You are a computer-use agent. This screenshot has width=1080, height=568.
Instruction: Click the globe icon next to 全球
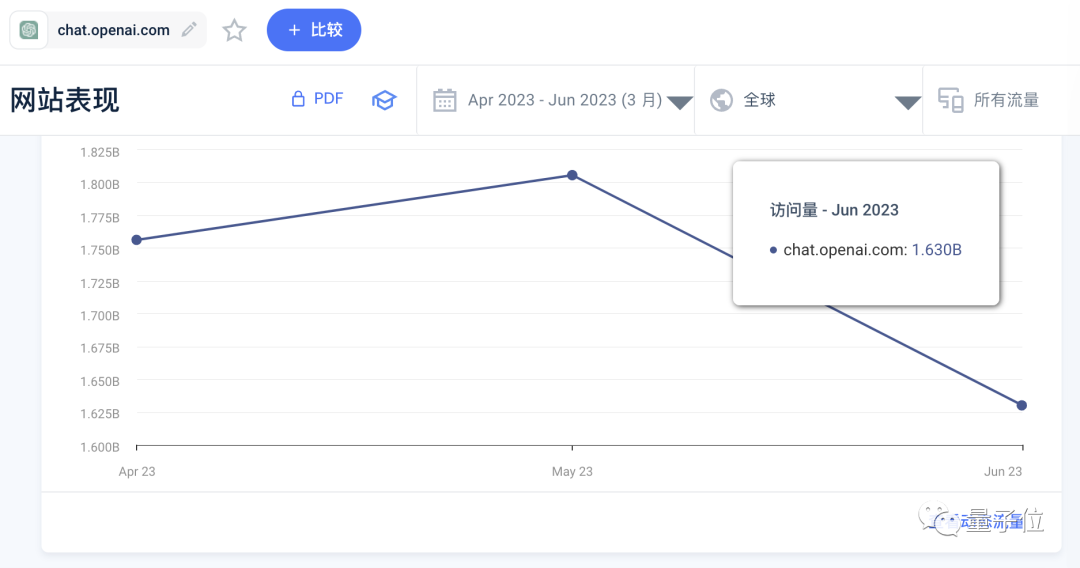tap(721, 101)
